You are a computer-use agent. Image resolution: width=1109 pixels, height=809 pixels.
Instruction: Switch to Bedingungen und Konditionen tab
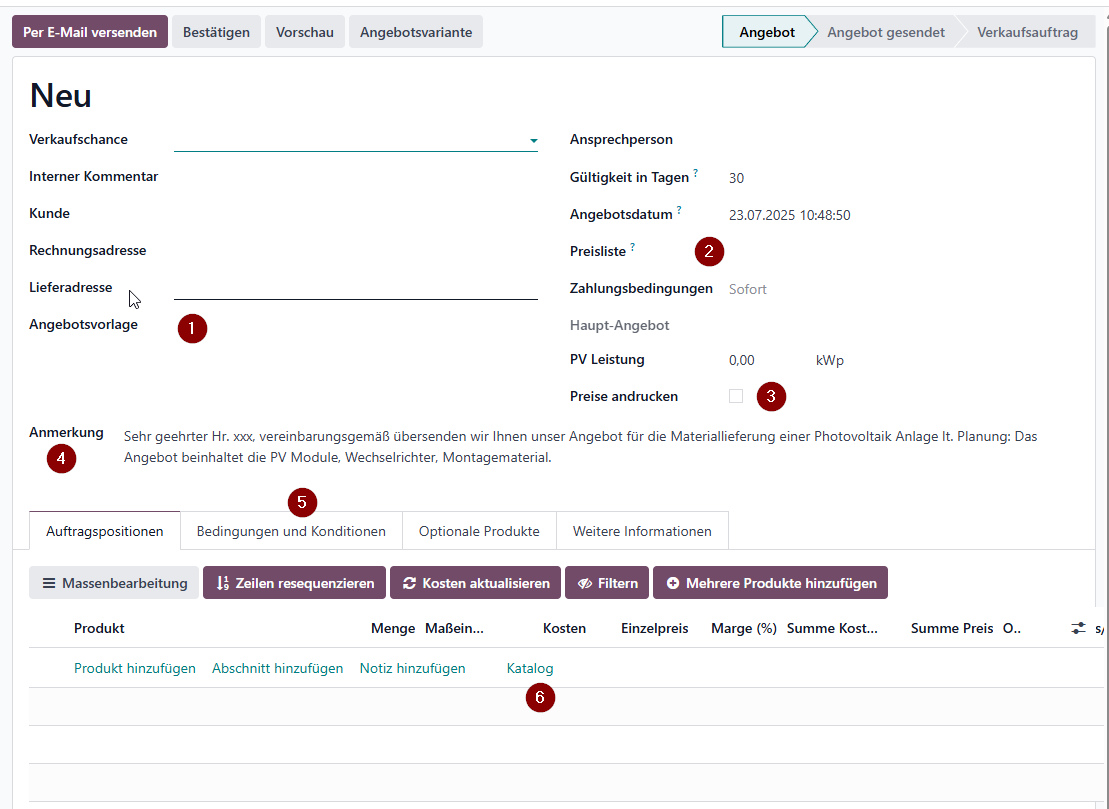point(291,531)
